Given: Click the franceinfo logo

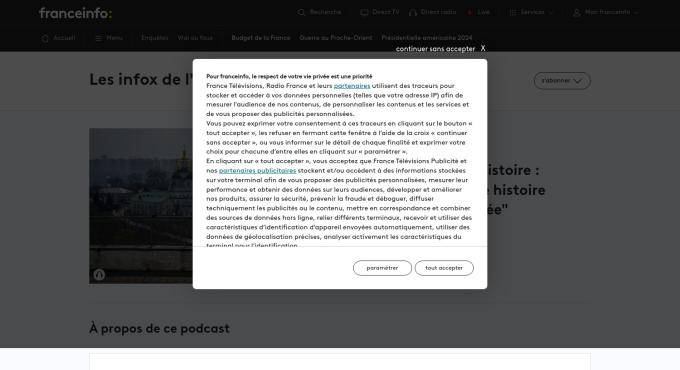Looking at the screenshot, I should point(75,13).
